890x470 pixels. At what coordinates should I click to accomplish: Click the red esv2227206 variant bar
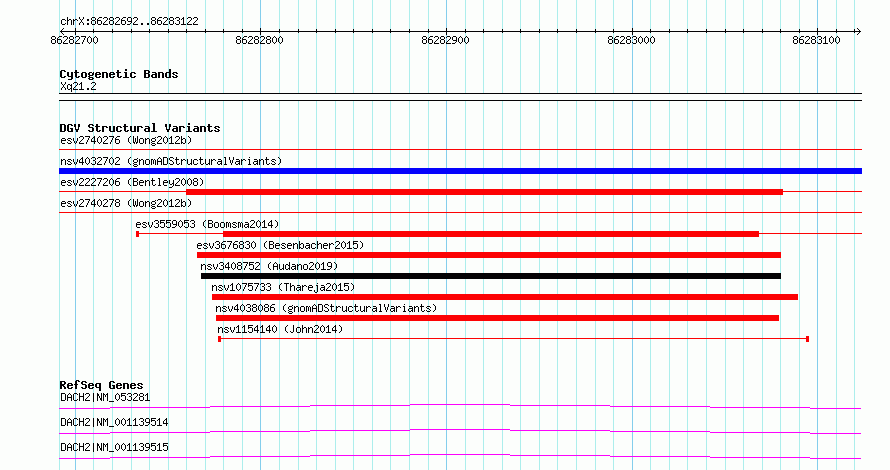[x=484, y=192]
